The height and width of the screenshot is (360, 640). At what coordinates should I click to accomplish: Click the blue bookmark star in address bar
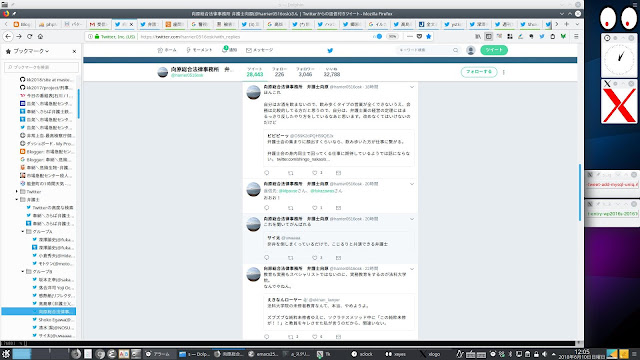(x=428, y=36)
